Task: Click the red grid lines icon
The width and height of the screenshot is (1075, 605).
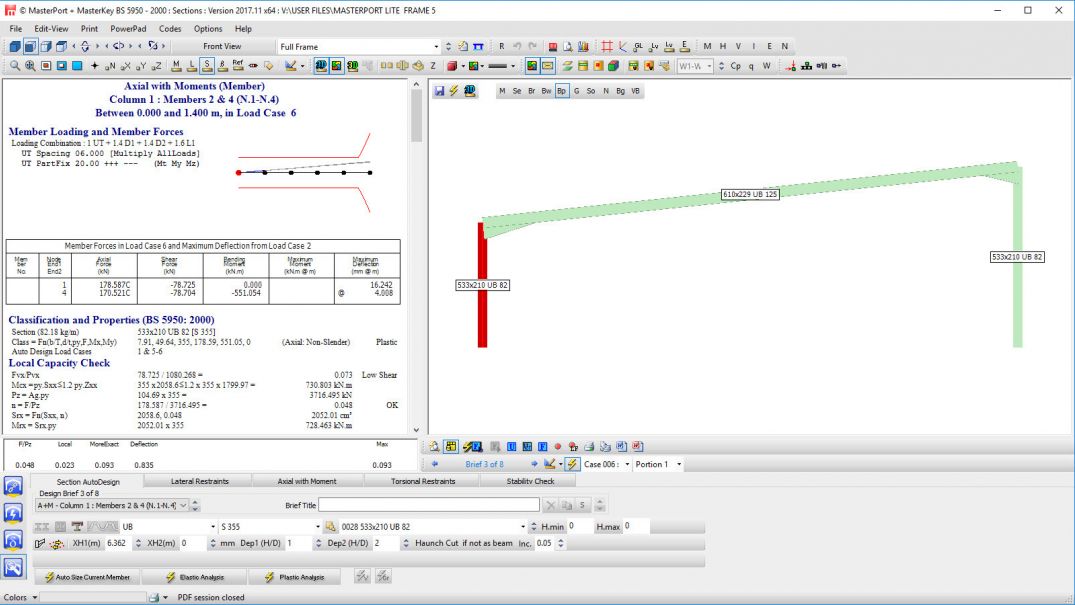Action: click(607, 47)
